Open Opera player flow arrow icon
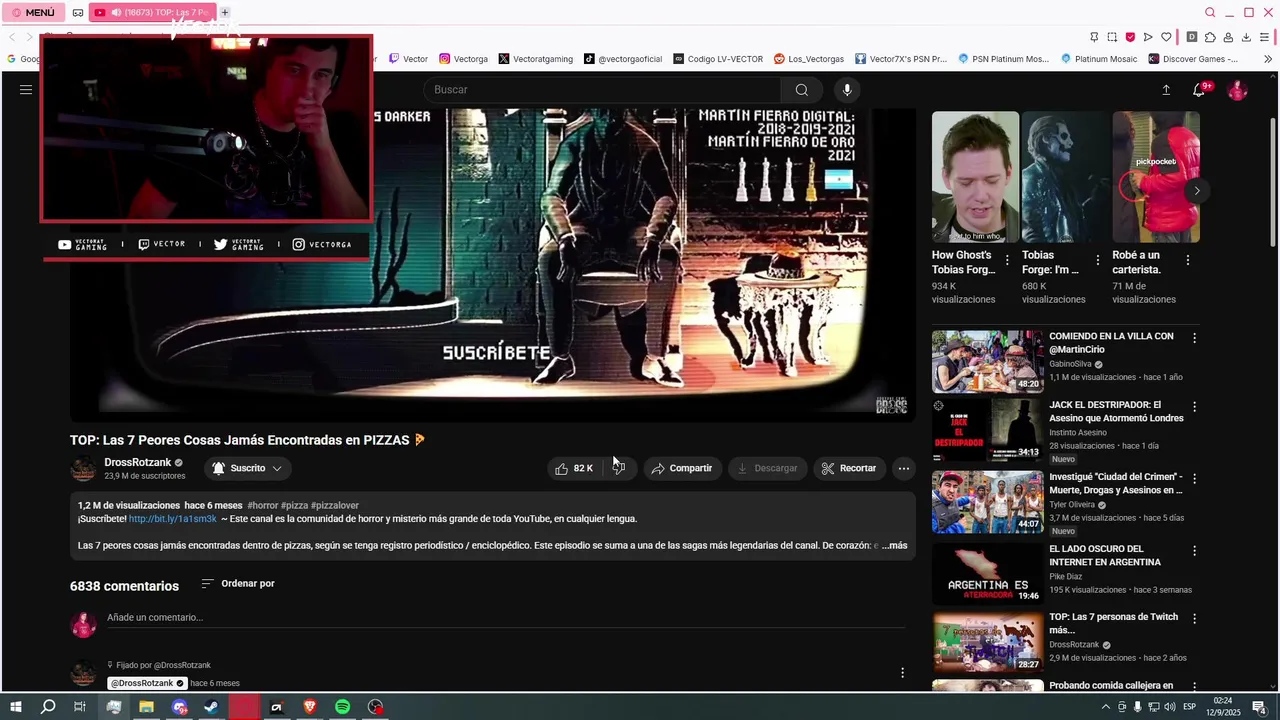The width and height of the screenshot is (1280, 720). click(1148, 37)
